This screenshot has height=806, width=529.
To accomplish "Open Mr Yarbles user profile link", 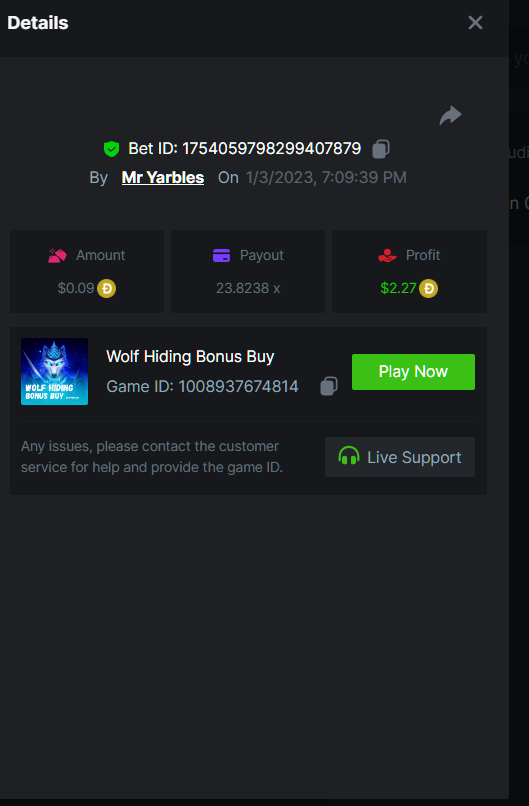I will click(163, 177).
